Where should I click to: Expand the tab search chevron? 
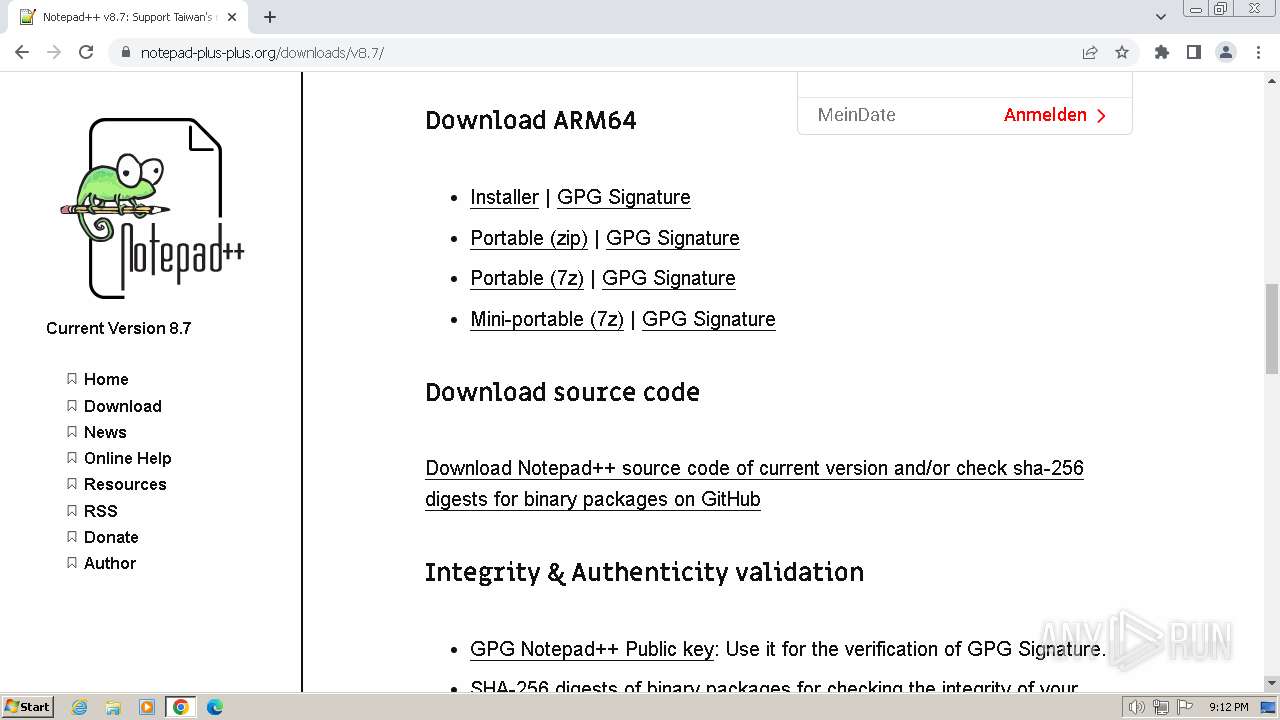[x=1160, y=16]
